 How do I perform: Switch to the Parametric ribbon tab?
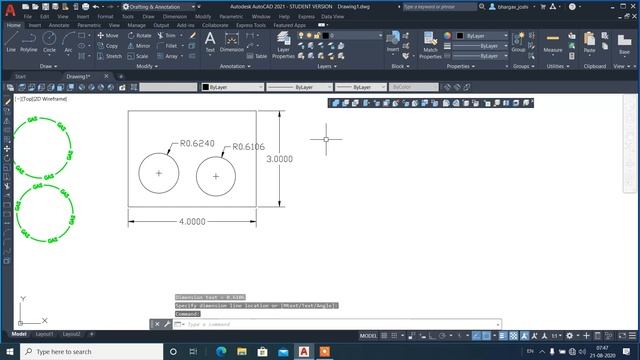pyautogui.click(x=89, y=25)
